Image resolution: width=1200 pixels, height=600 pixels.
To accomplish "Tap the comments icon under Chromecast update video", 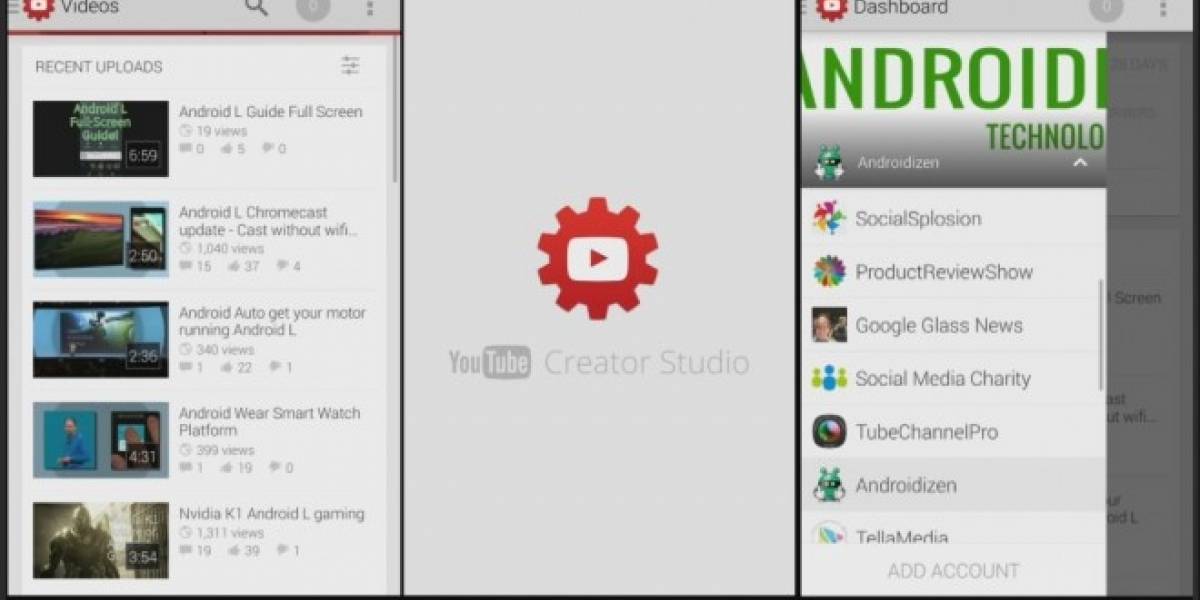I will pyautogui.click(x=185, y=266).
